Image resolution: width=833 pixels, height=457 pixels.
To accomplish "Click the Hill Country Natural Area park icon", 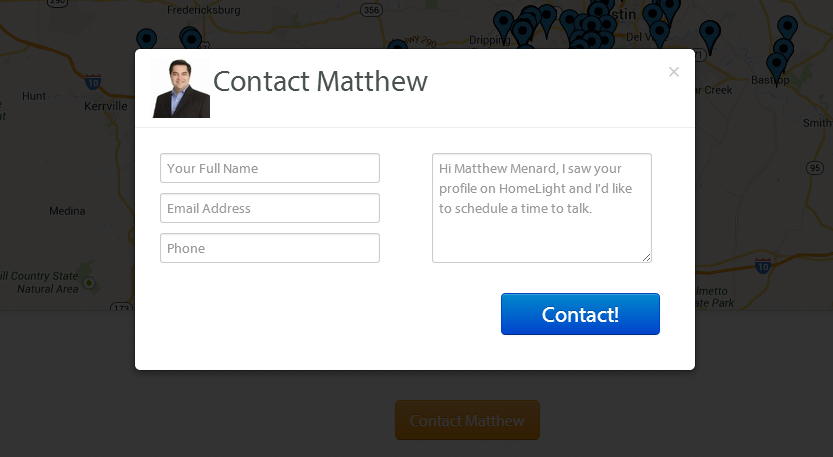I will point(89,283).
